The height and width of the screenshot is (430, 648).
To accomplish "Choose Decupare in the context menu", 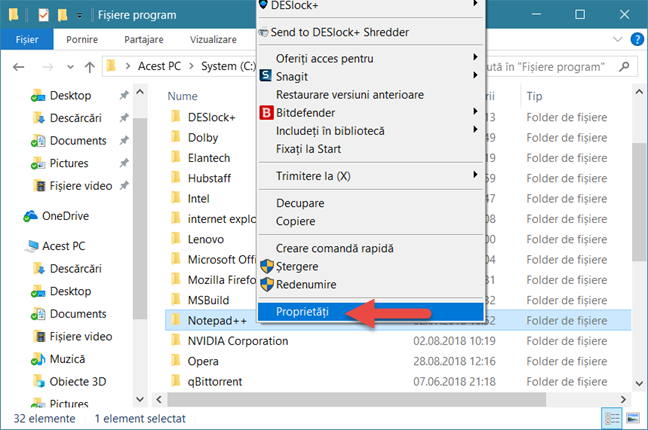I will coord(371,203).
